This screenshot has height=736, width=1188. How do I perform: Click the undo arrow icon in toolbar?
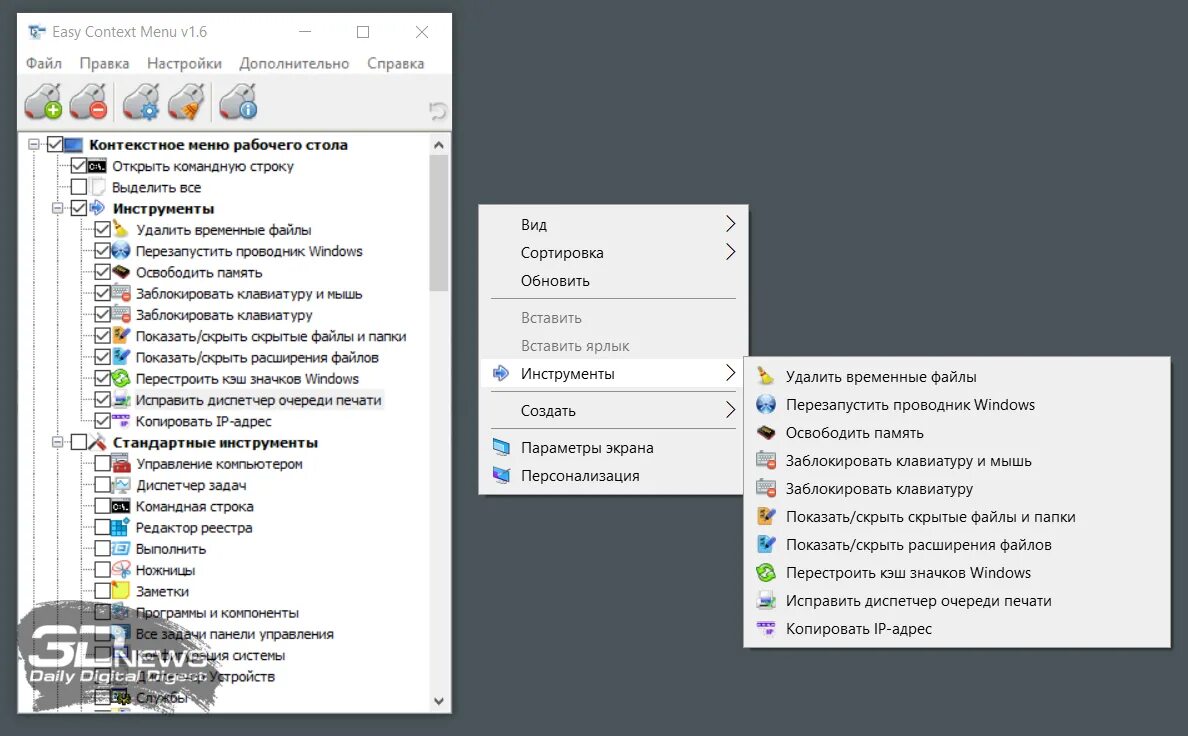click(437, 111)
